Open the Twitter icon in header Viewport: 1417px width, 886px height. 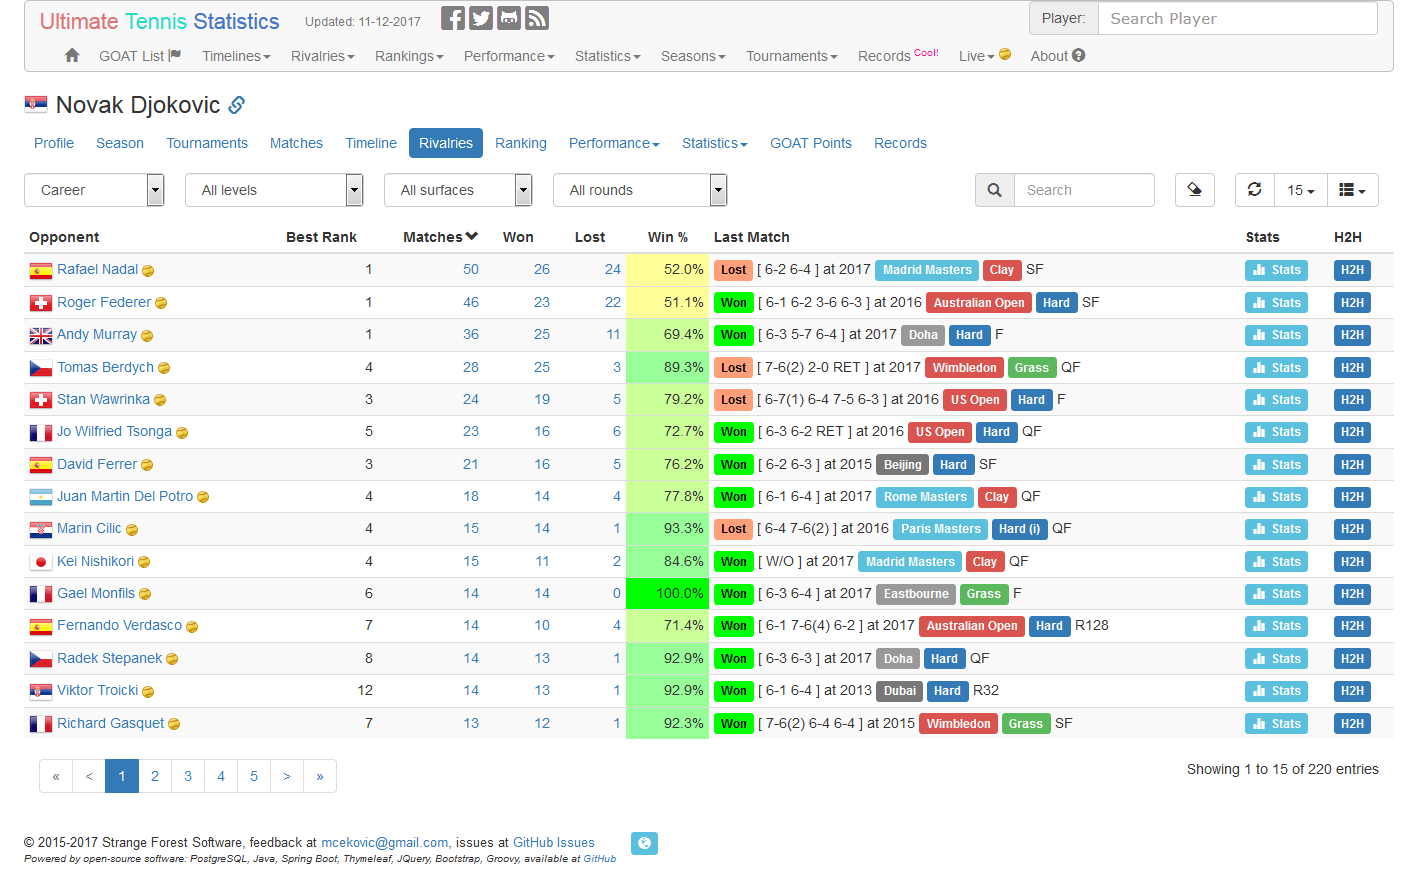point(481,19)
